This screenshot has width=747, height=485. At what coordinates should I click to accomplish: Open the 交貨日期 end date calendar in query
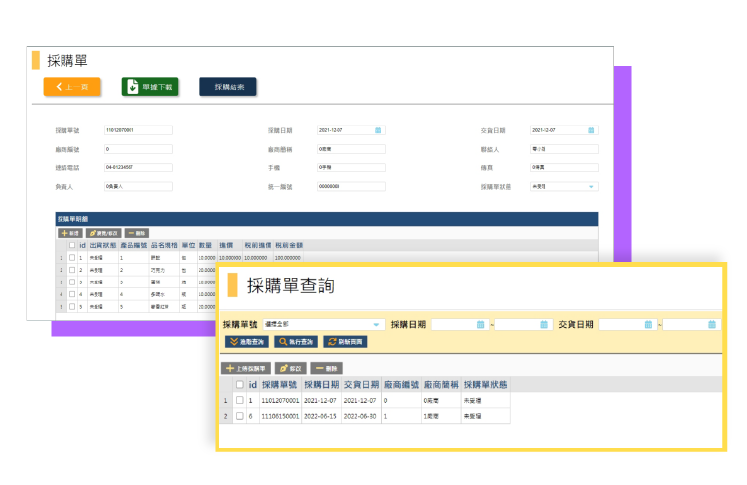[x=711, y=325]
